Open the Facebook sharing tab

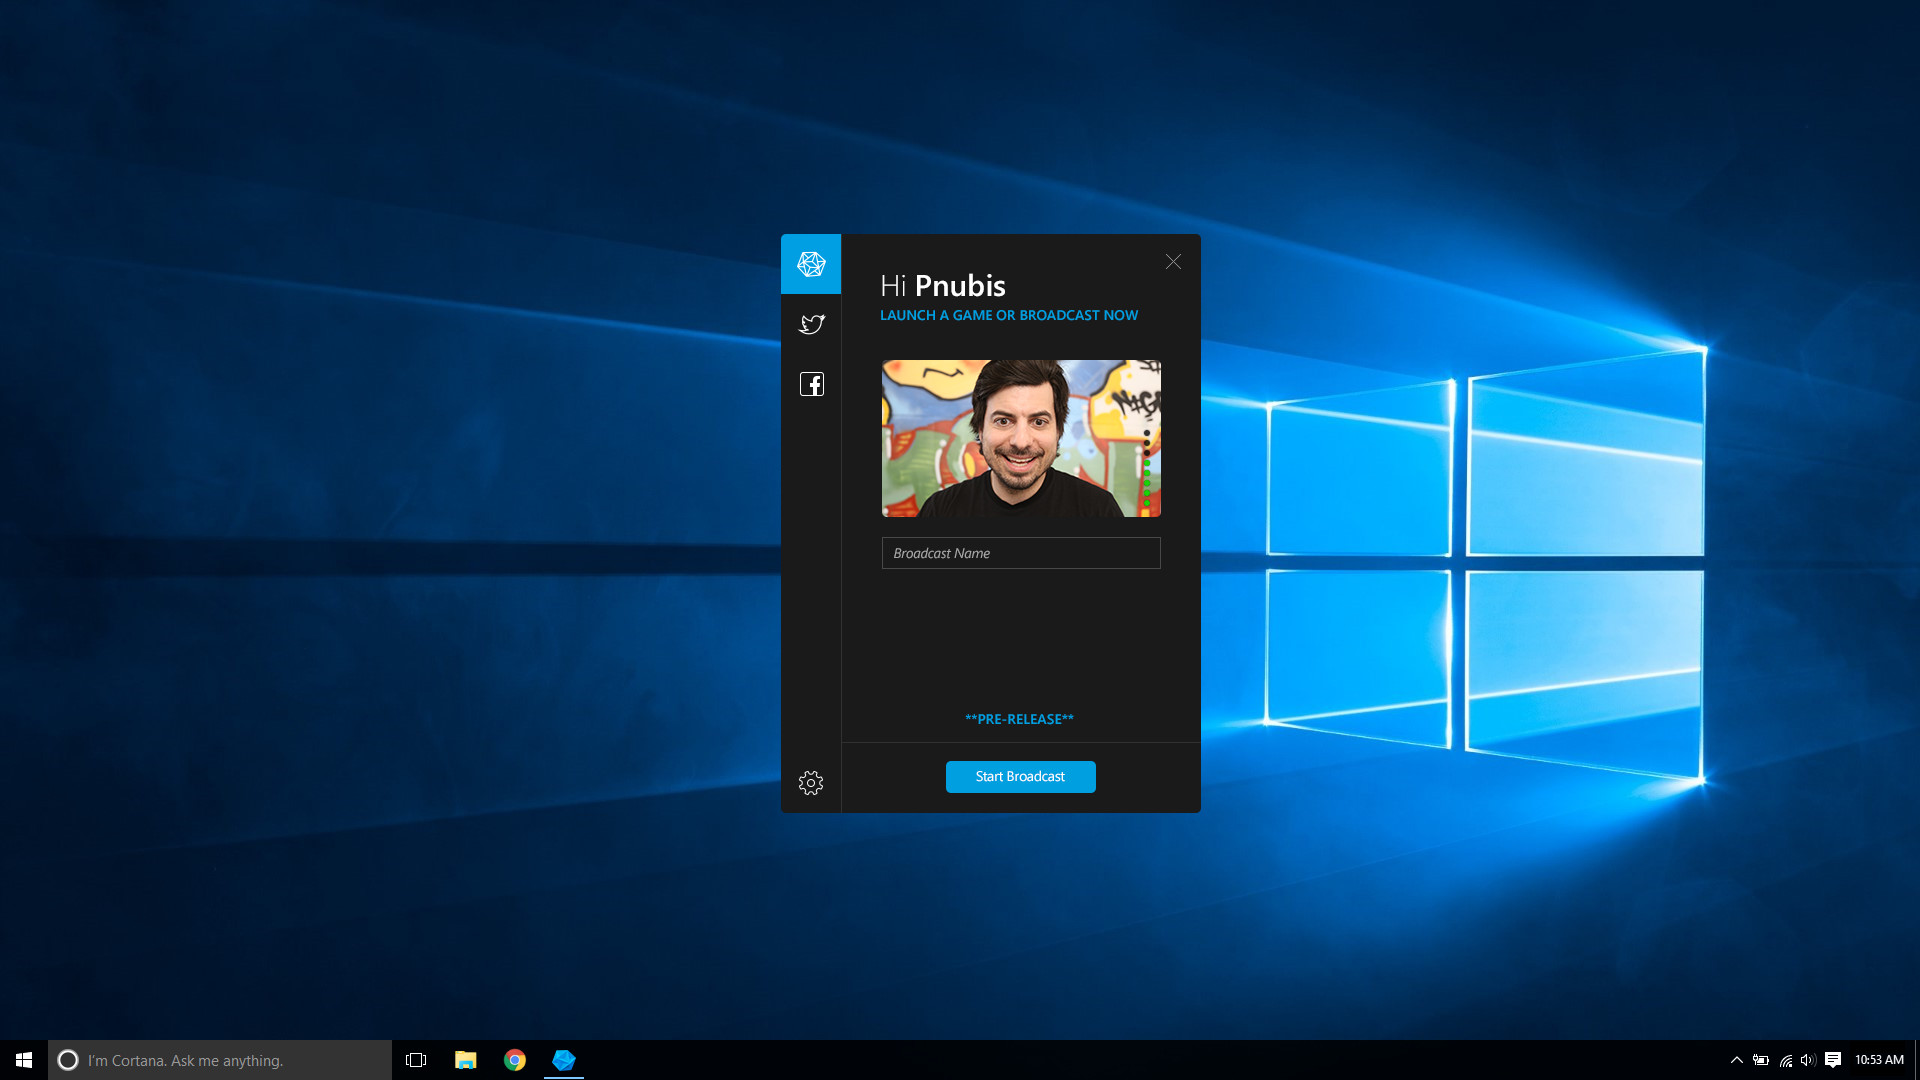[811, 384]
